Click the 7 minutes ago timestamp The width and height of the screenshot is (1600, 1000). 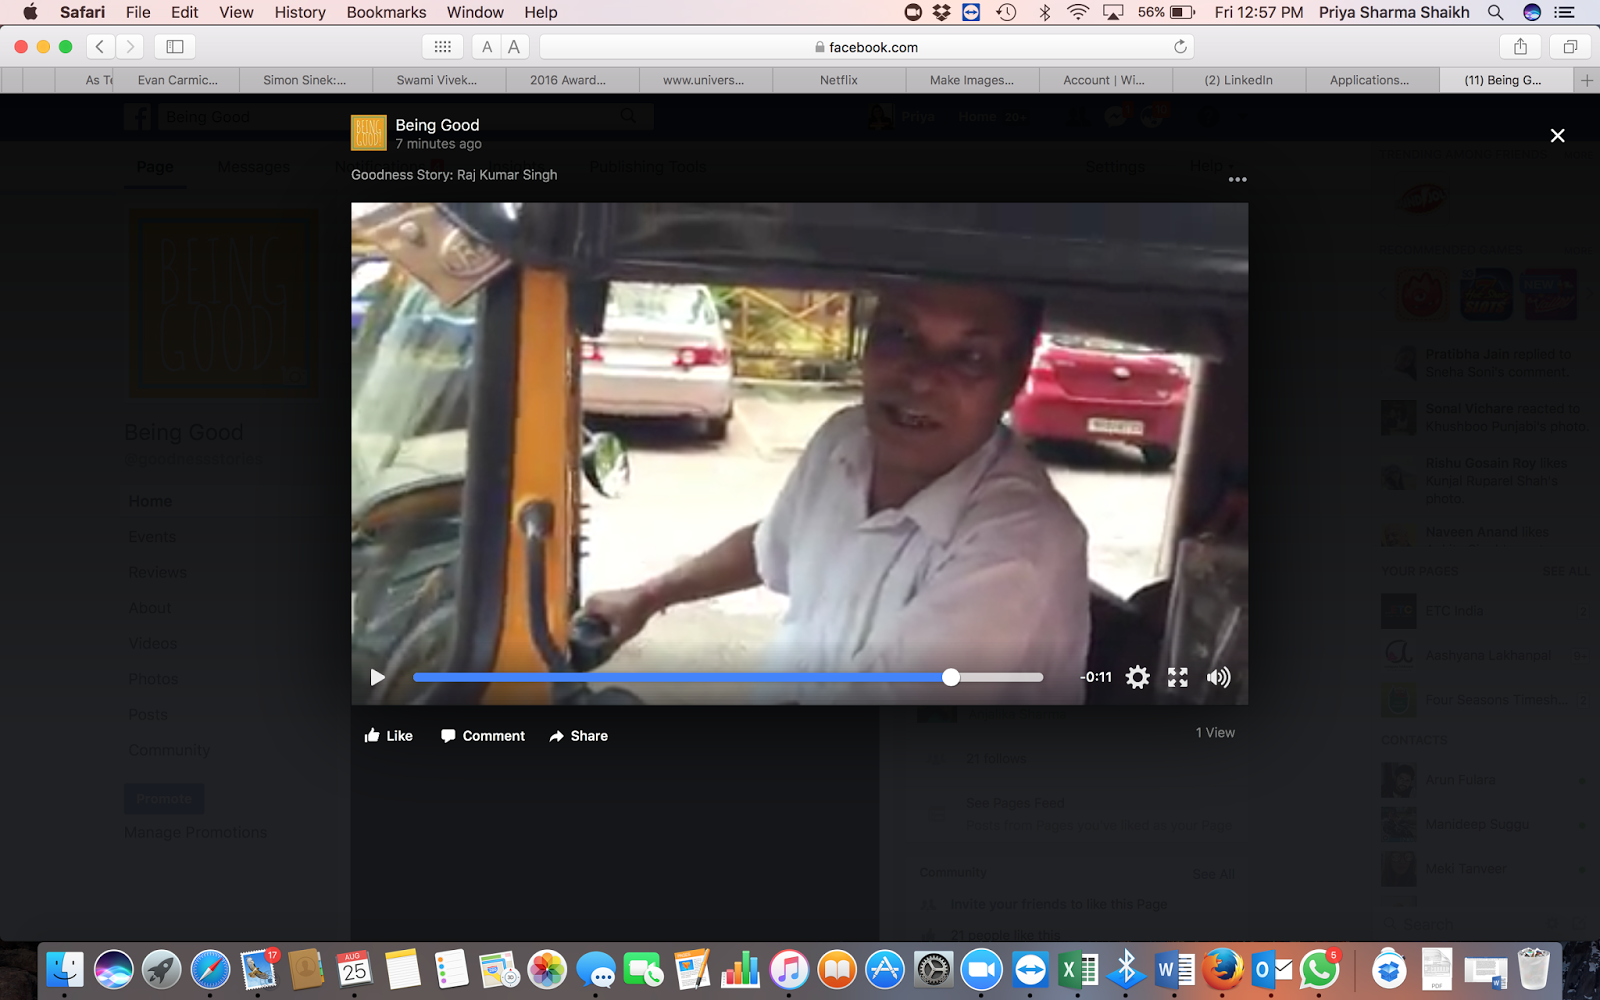438,144
